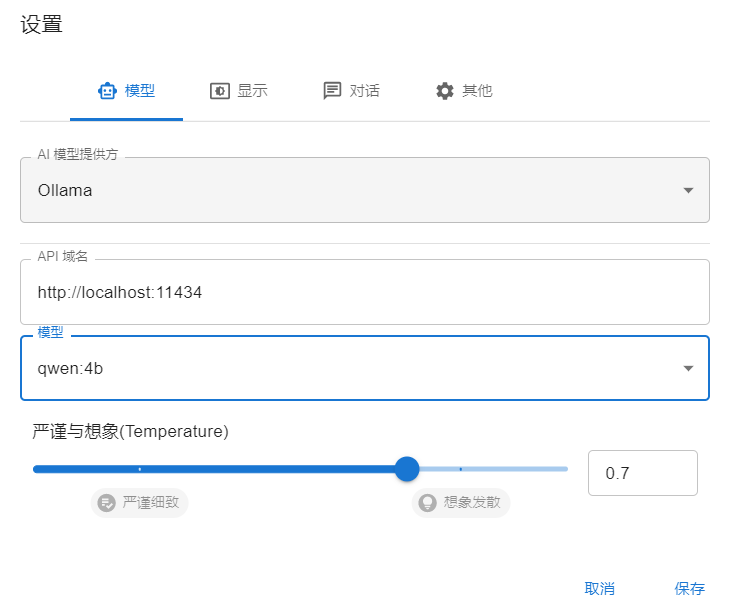Choose the 严谨细致 temperature preset
This screenshot has width=731, height=613.
pos(140,502)
